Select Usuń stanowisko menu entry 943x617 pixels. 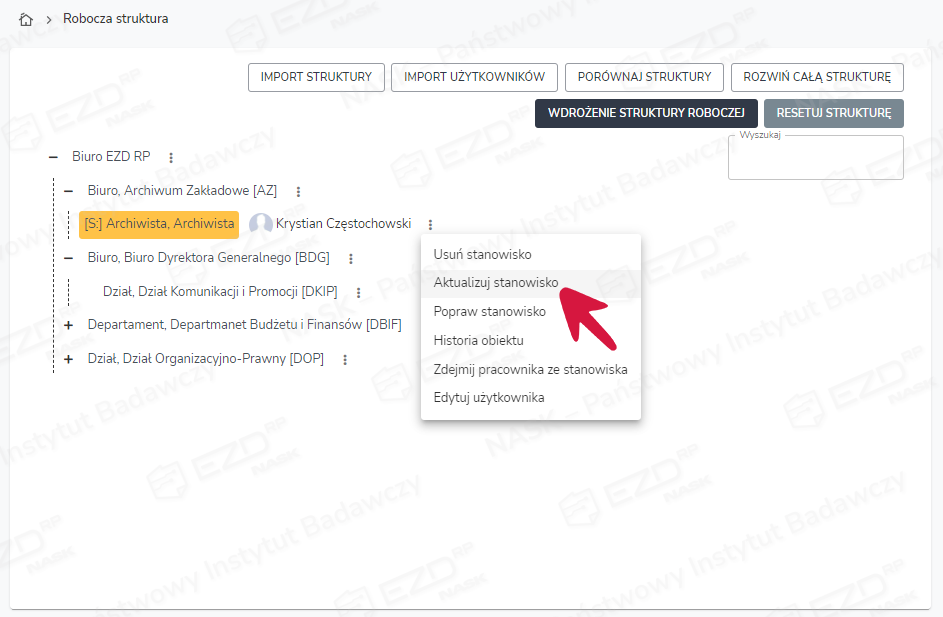pos(482,255)
